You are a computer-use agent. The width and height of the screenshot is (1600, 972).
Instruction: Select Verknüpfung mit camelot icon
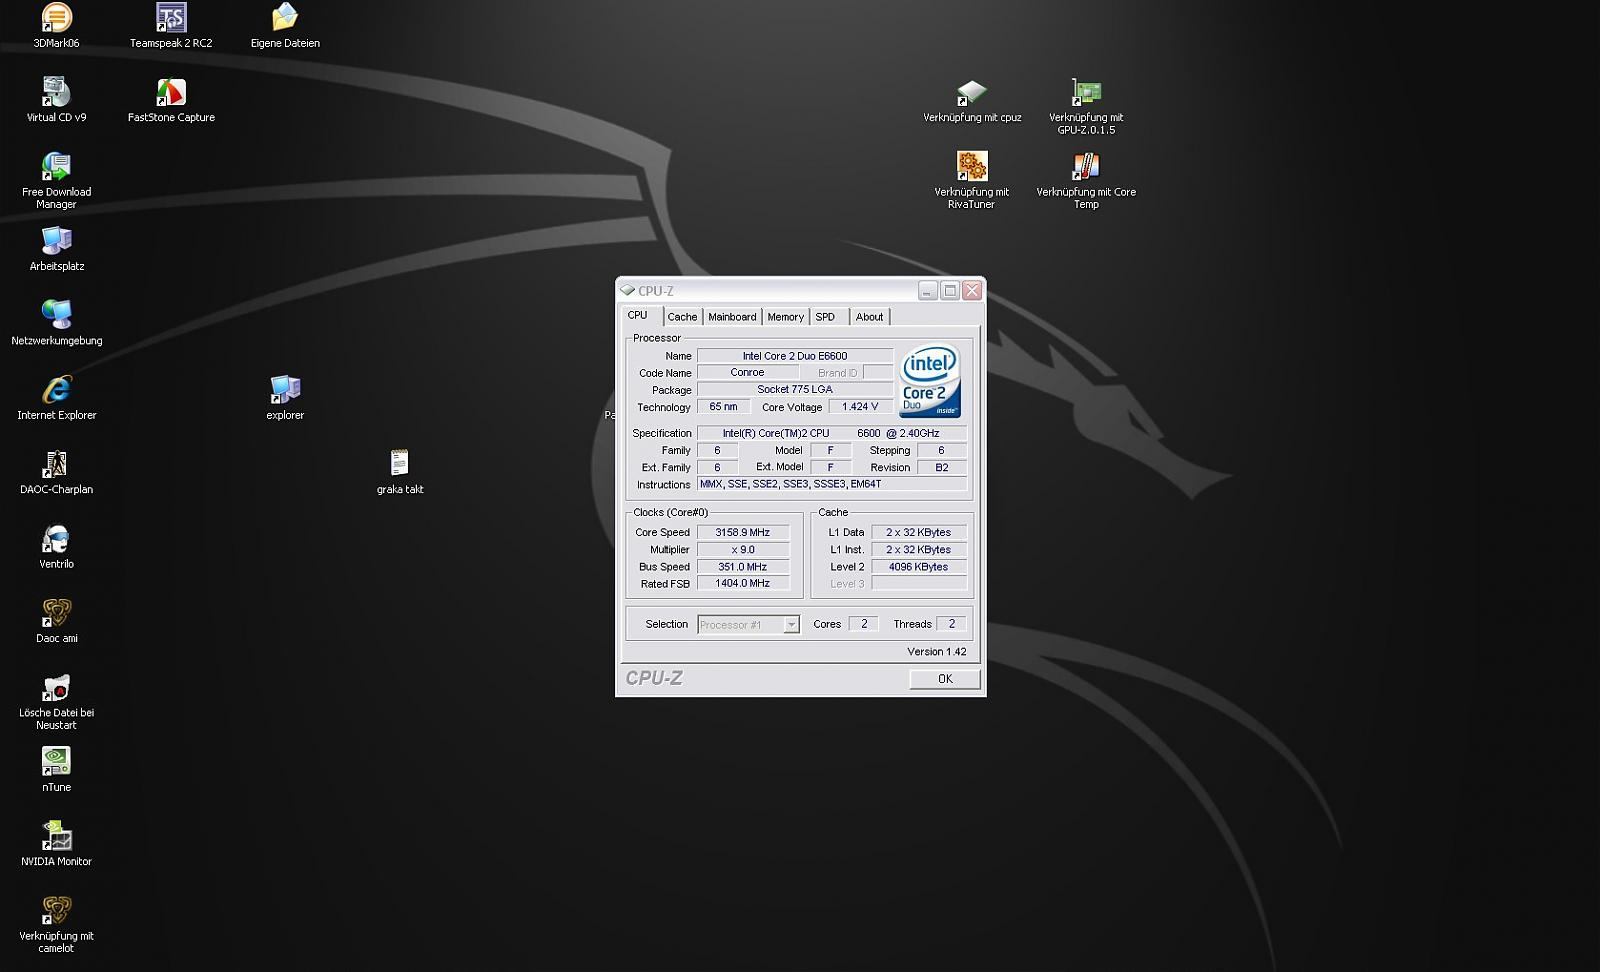56,911
